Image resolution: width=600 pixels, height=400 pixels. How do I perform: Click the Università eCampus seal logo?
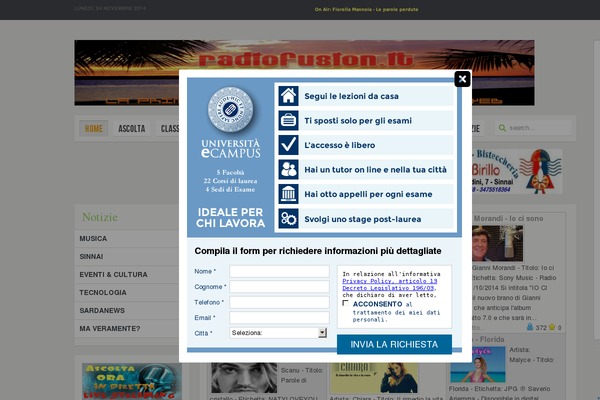coord(230,109)
